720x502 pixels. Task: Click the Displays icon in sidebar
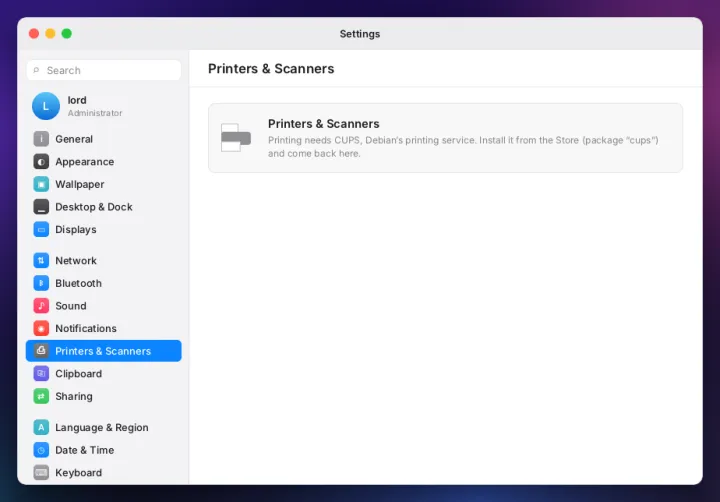pyautogui.click(x=41, y=229)
